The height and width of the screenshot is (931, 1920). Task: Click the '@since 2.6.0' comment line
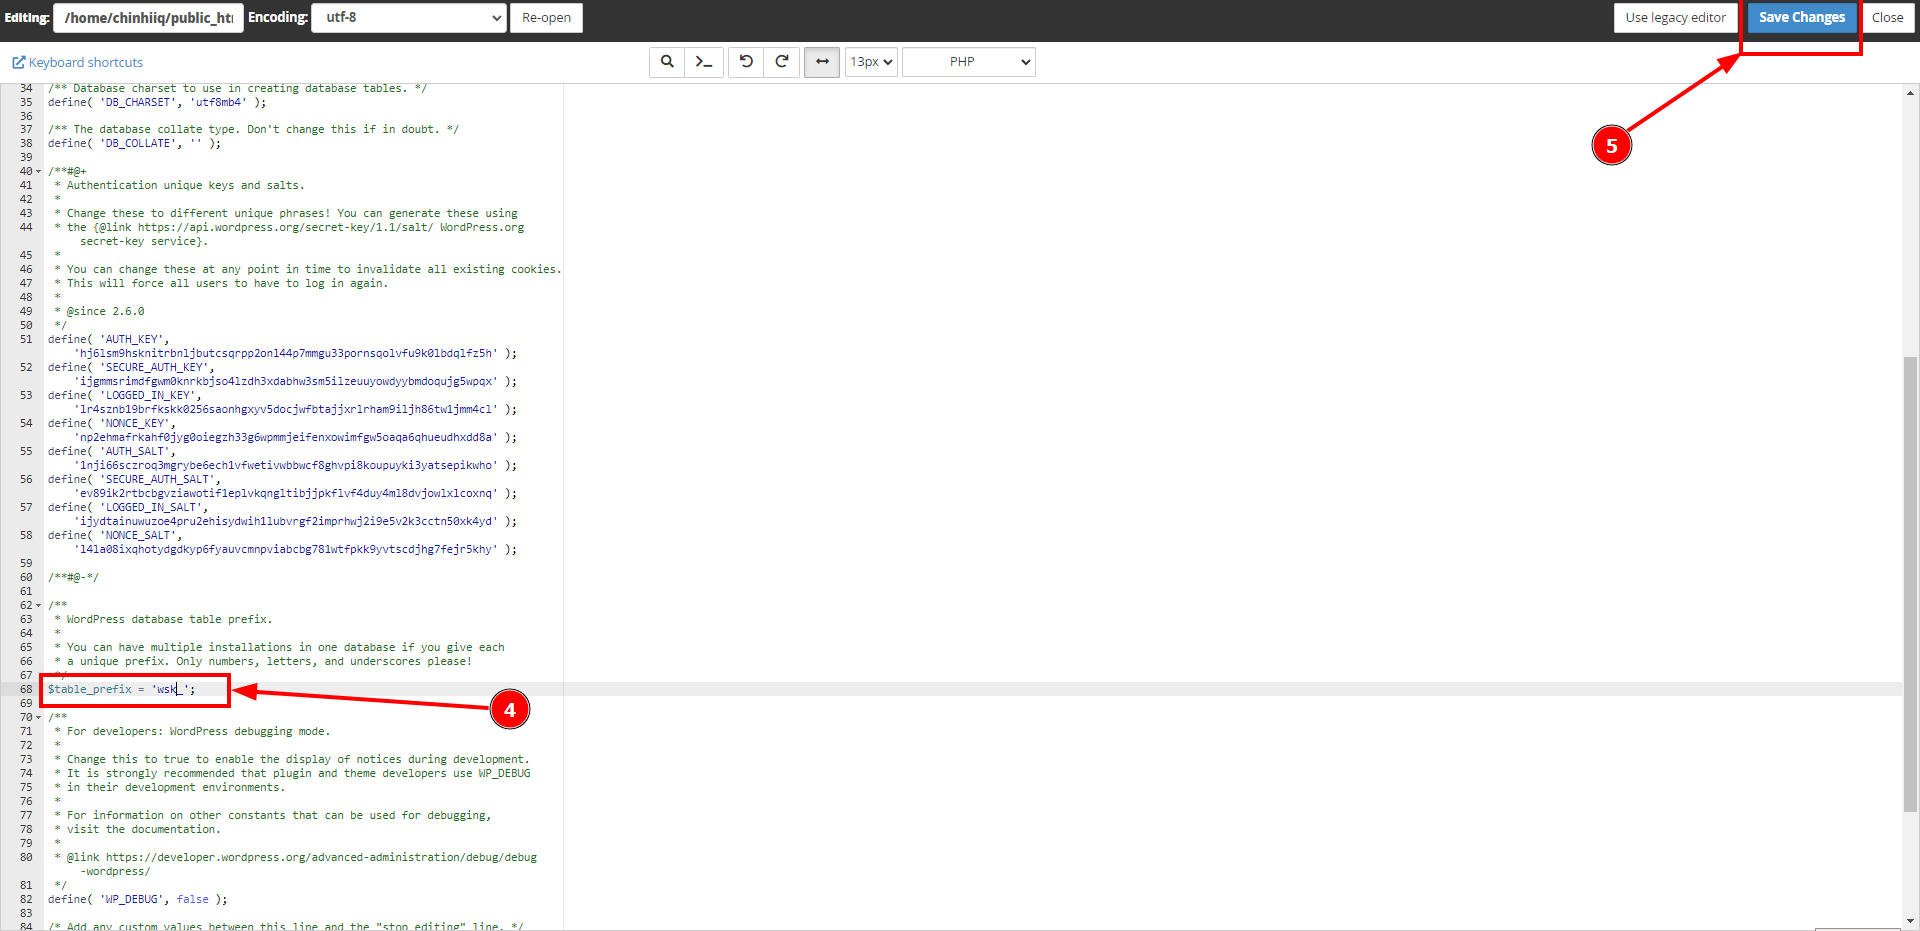[x=100, y=311]
